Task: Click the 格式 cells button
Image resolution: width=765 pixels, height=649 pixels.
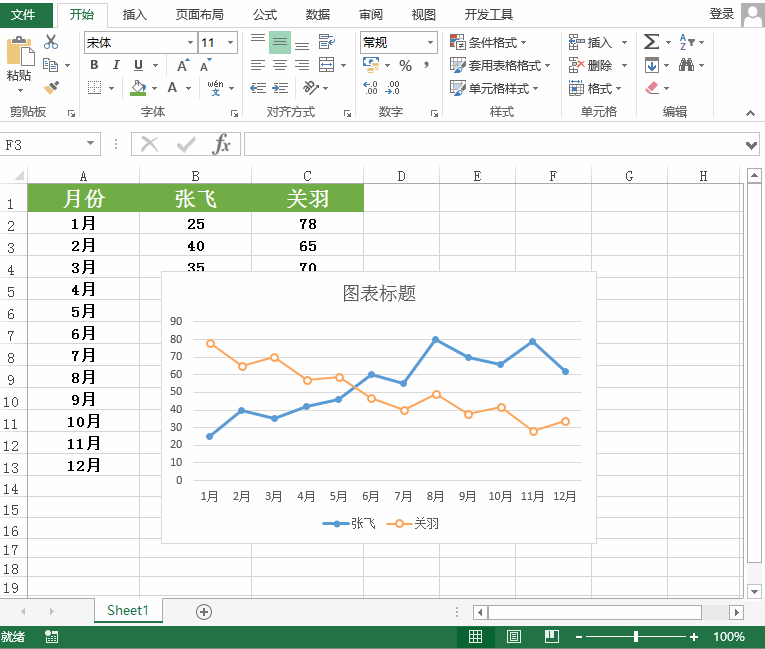Action: pyautogui.click(x=595, y=88)
